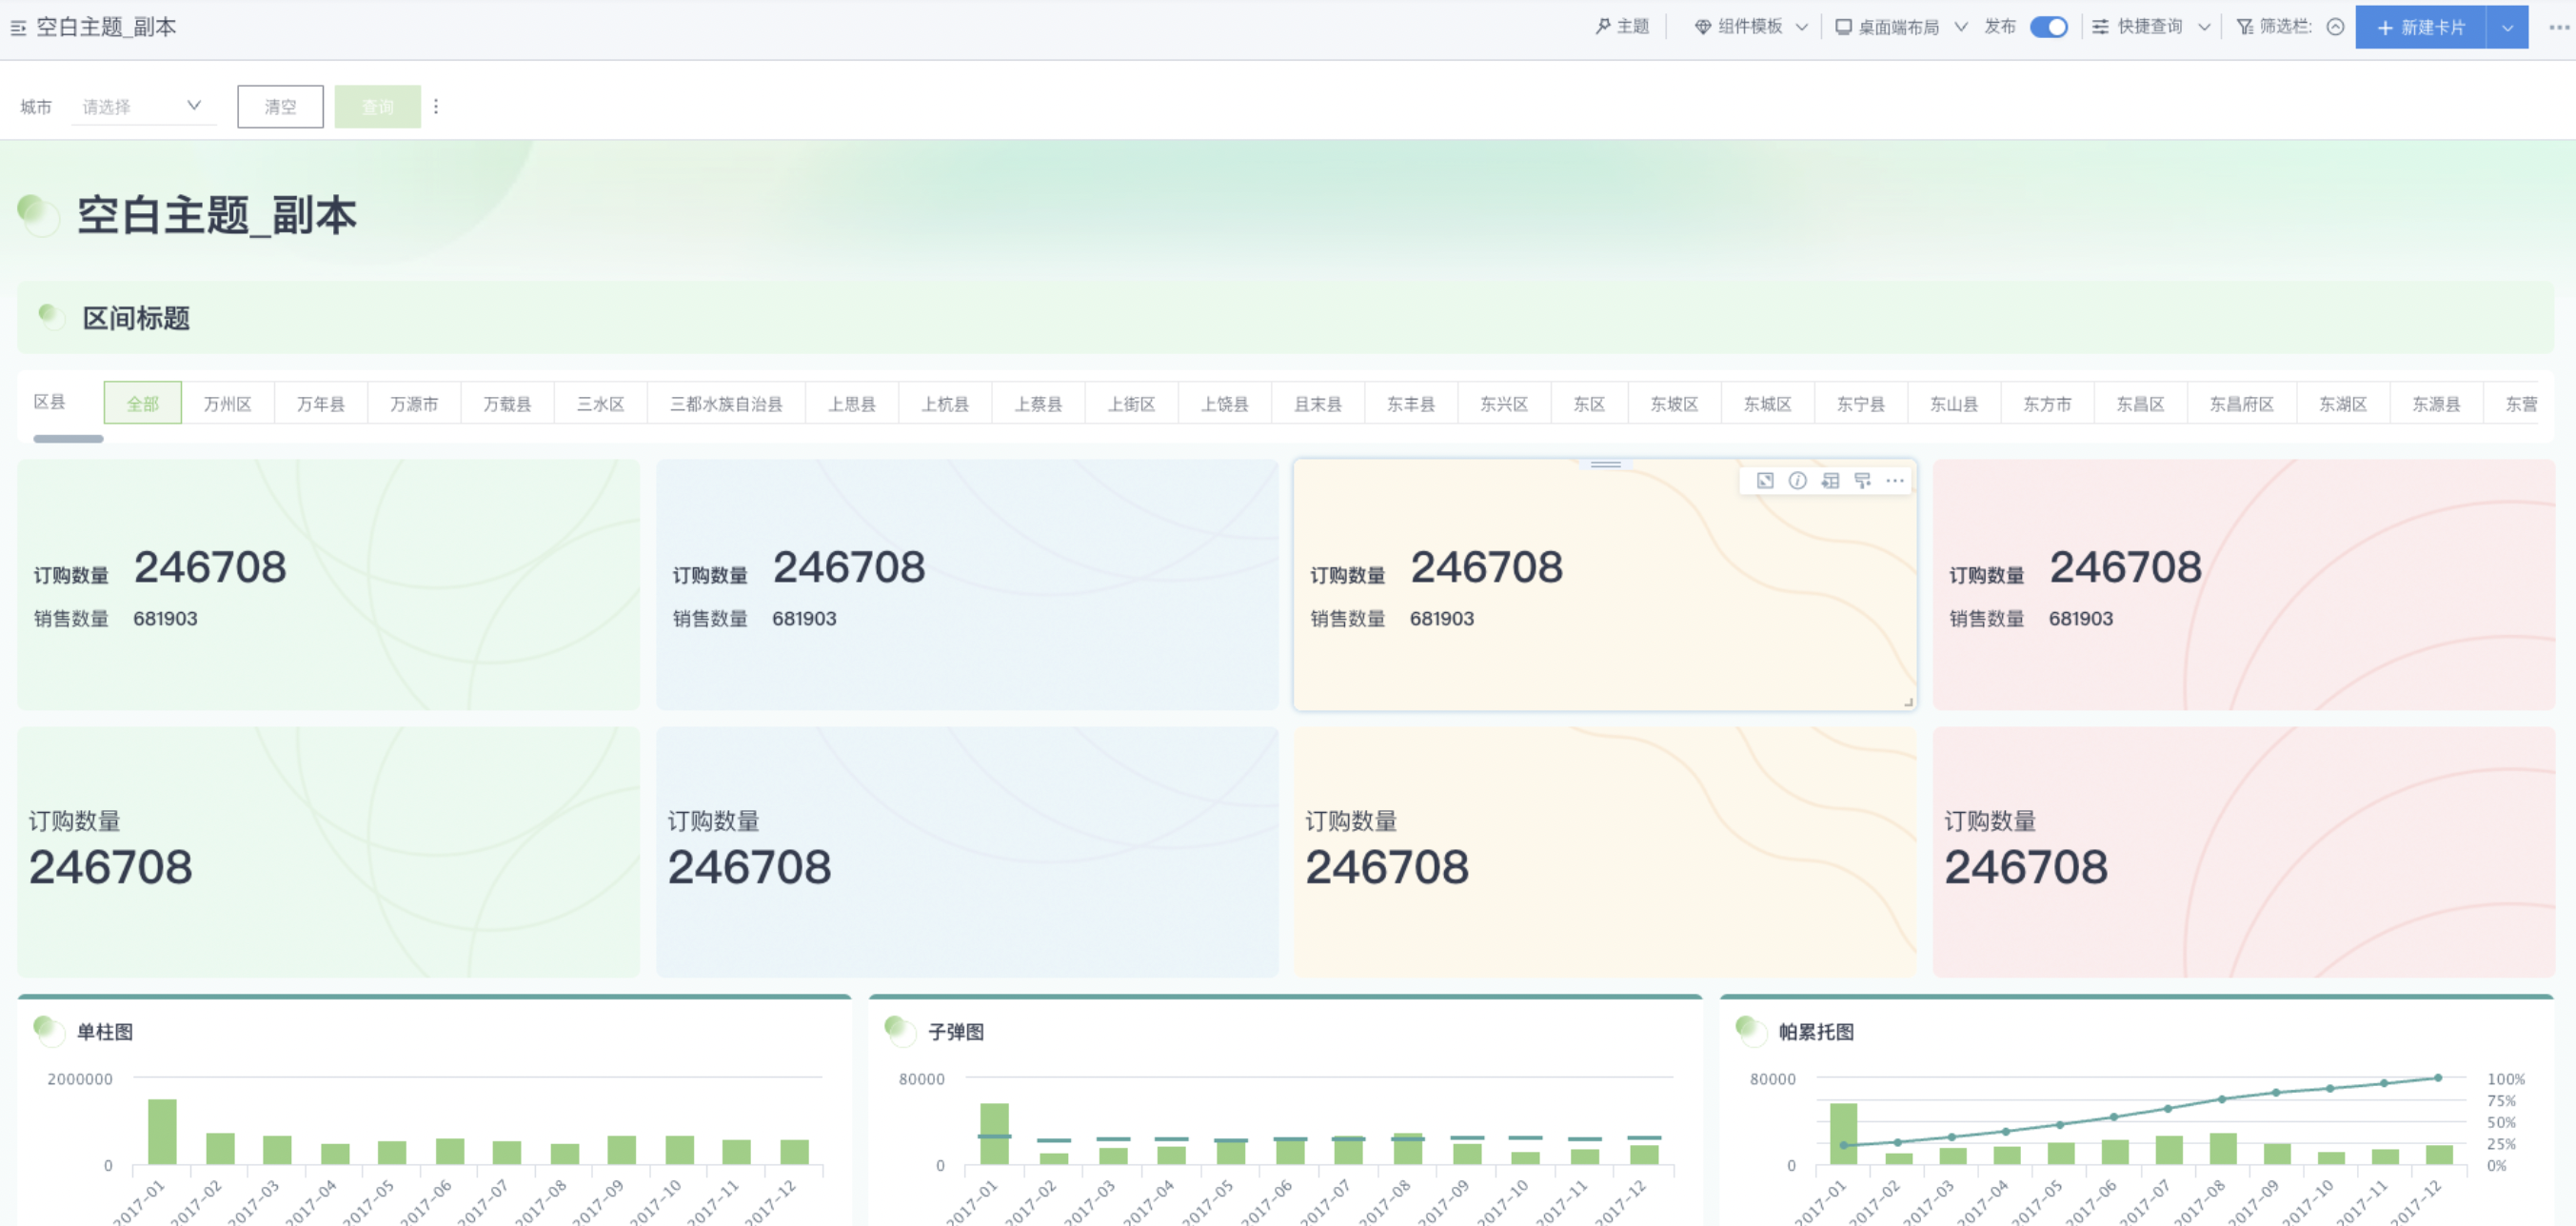Click the green orb beside the main title
The image size is (2576, 1226).
tap(39, 215)
